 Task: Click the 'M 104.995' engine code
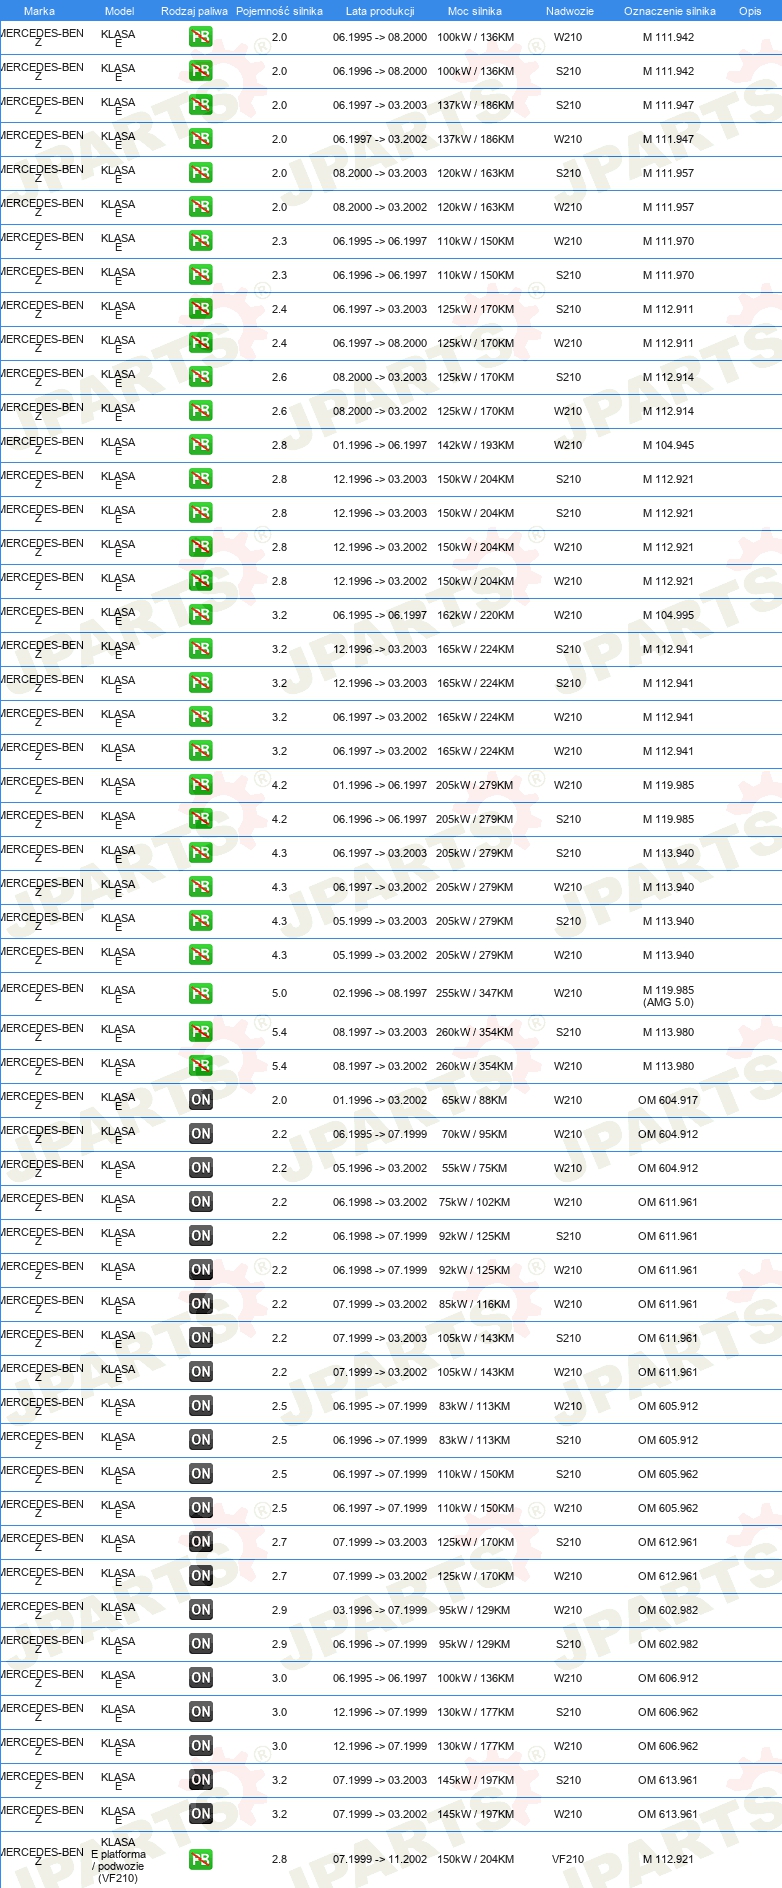point(668,615)
